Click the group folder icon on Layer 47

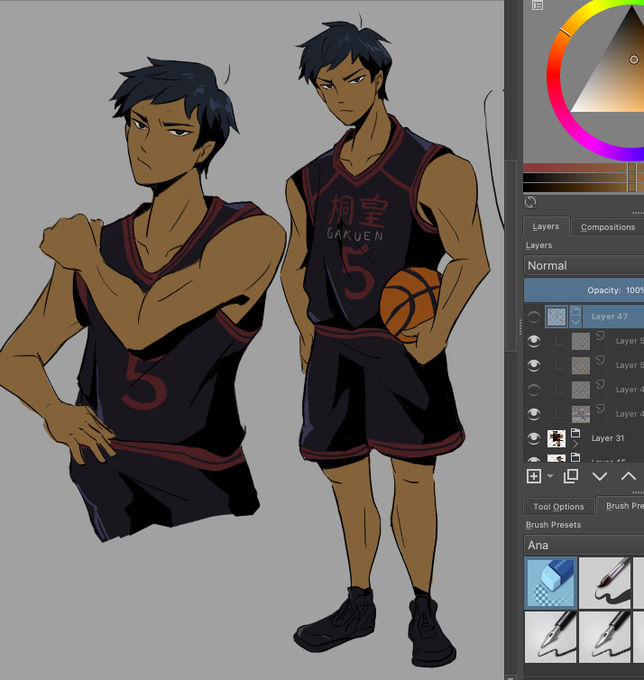click(575, 311)
